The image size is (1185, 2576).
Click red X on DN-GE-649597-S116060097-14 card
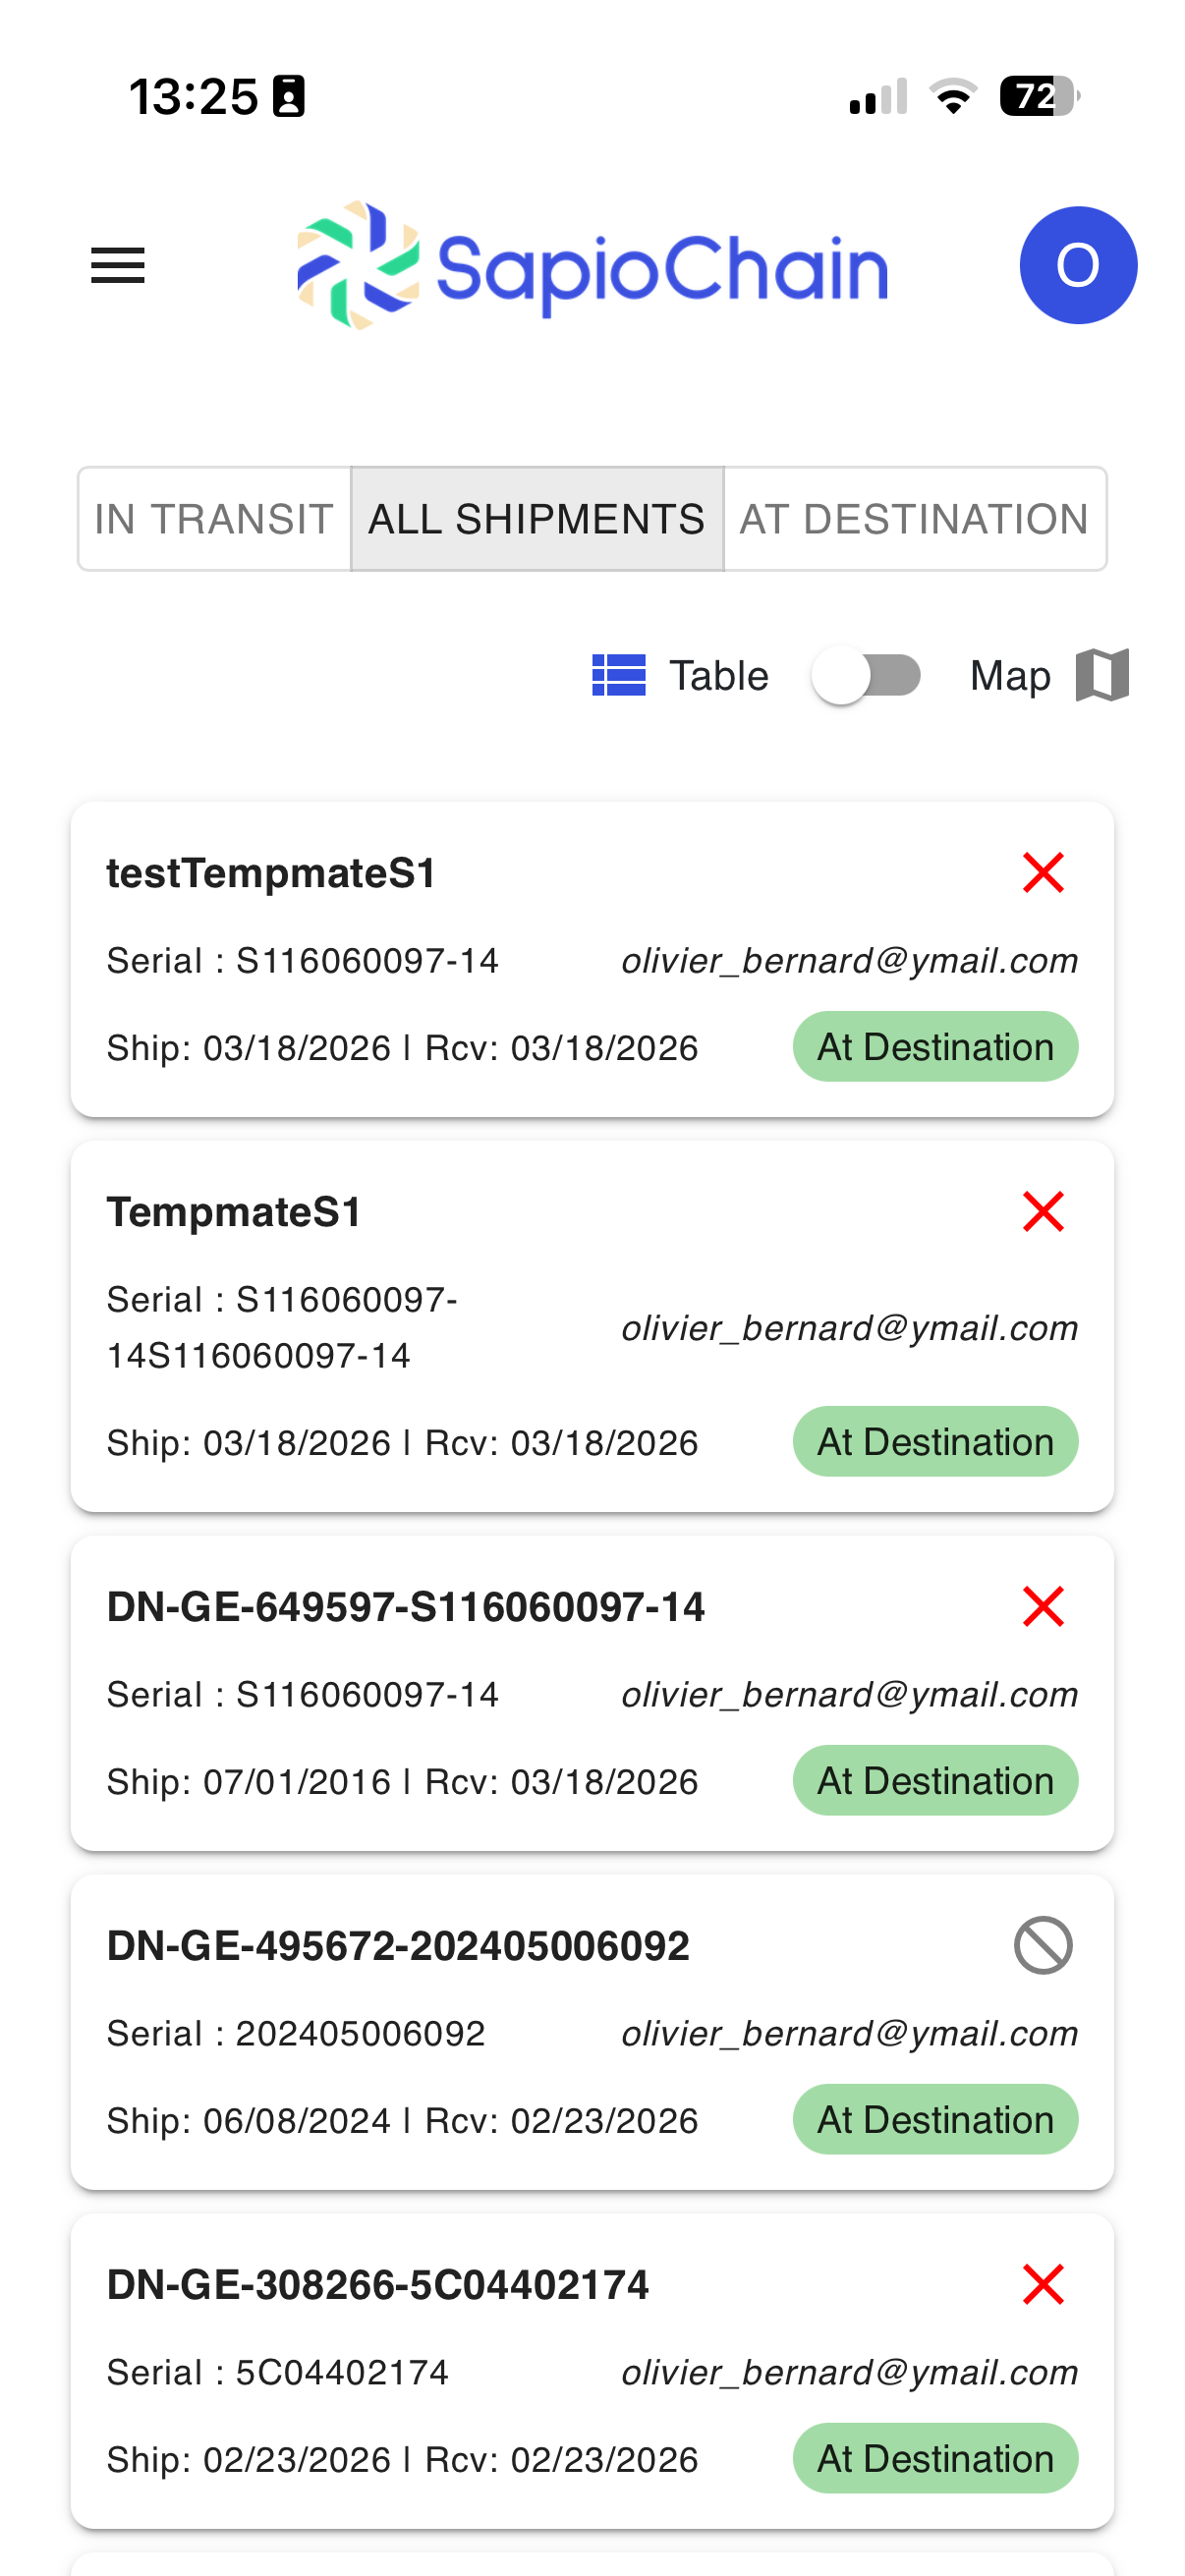1042,1607
